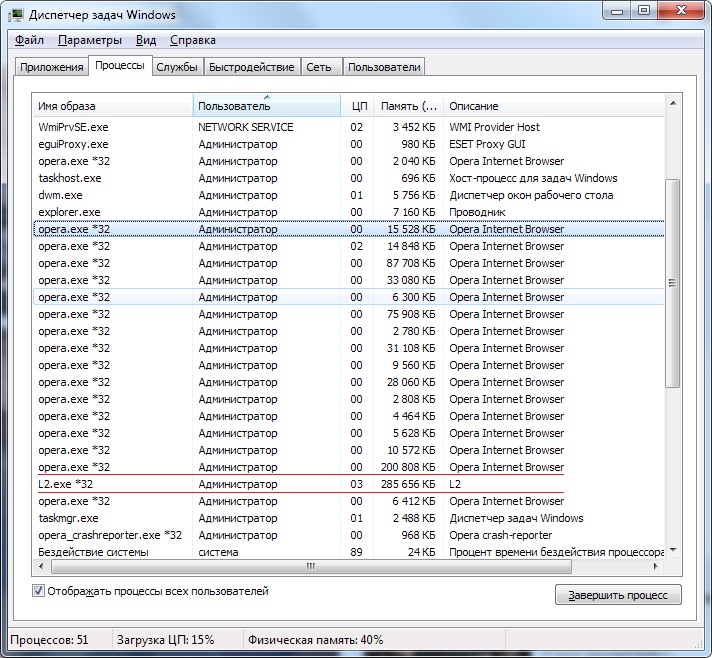Click the 285 656 КБ memory value
This screenshot has width=712, height=658.
[408, 484]
